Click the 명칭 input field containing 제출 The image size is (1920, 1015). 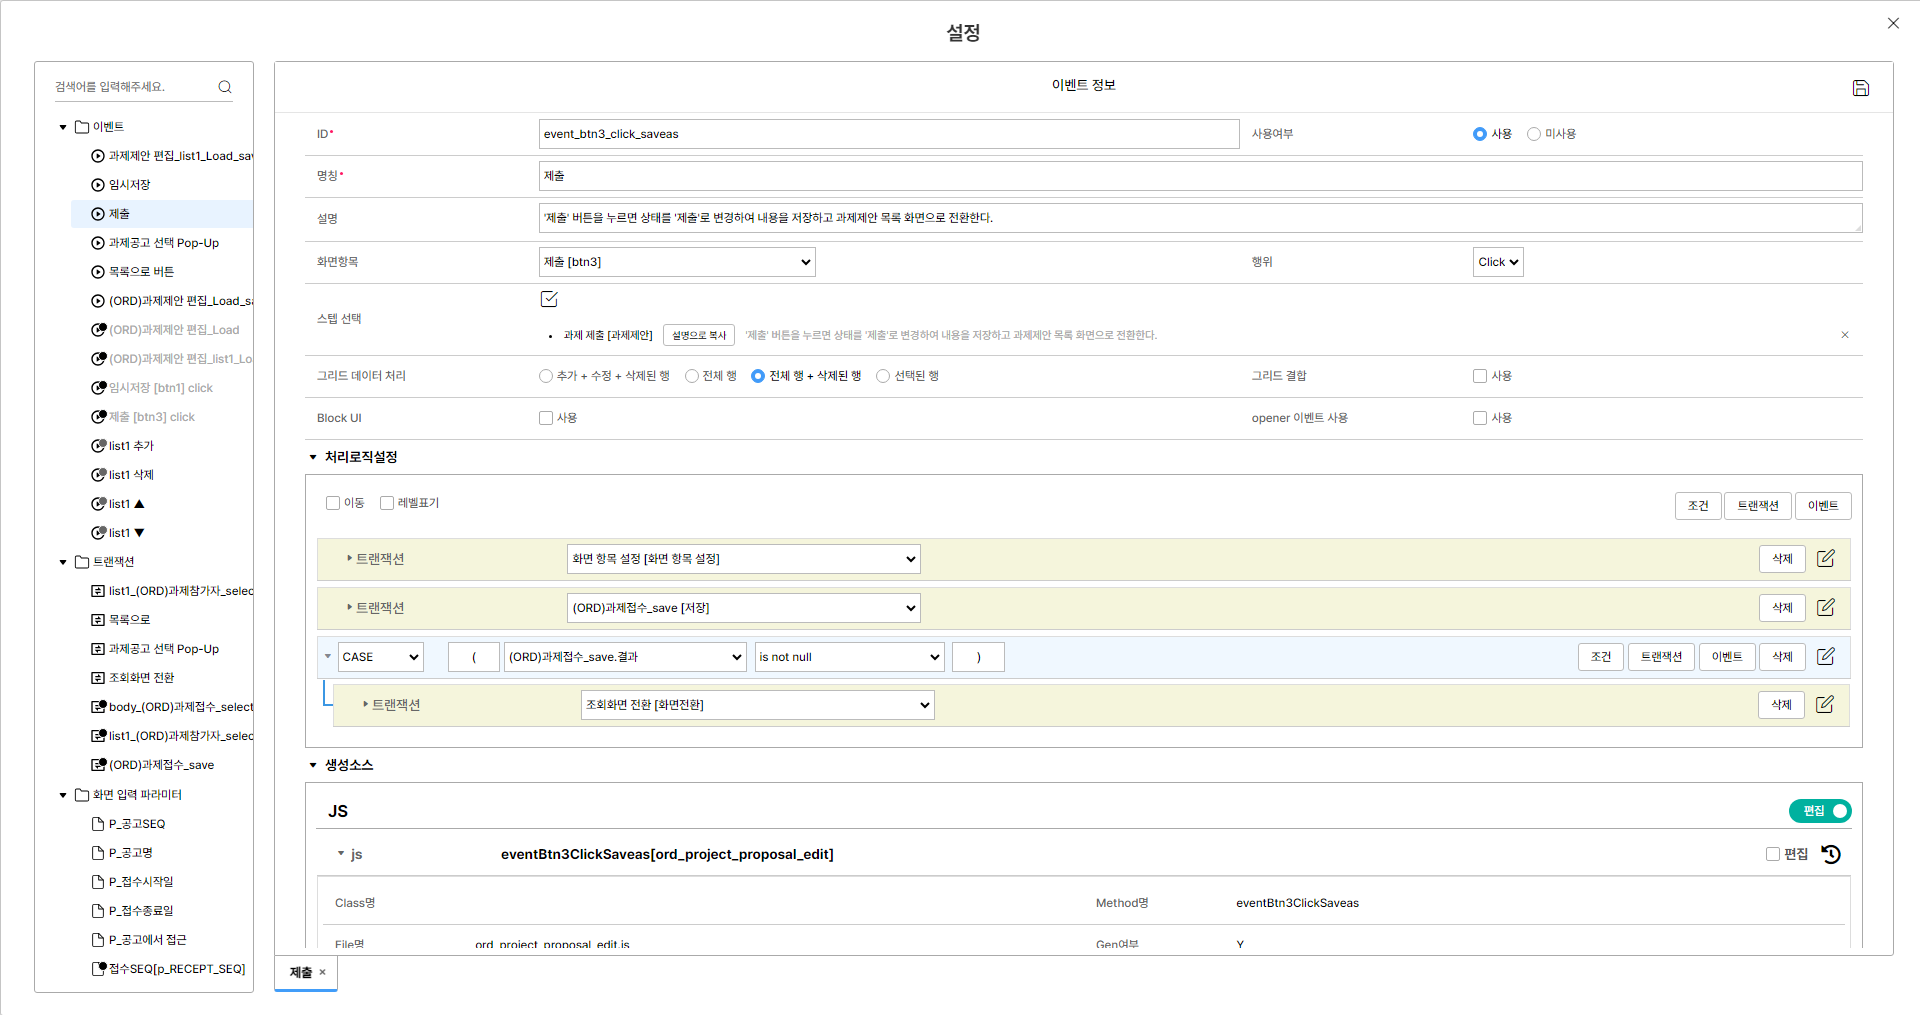[x=1200, y=176]
